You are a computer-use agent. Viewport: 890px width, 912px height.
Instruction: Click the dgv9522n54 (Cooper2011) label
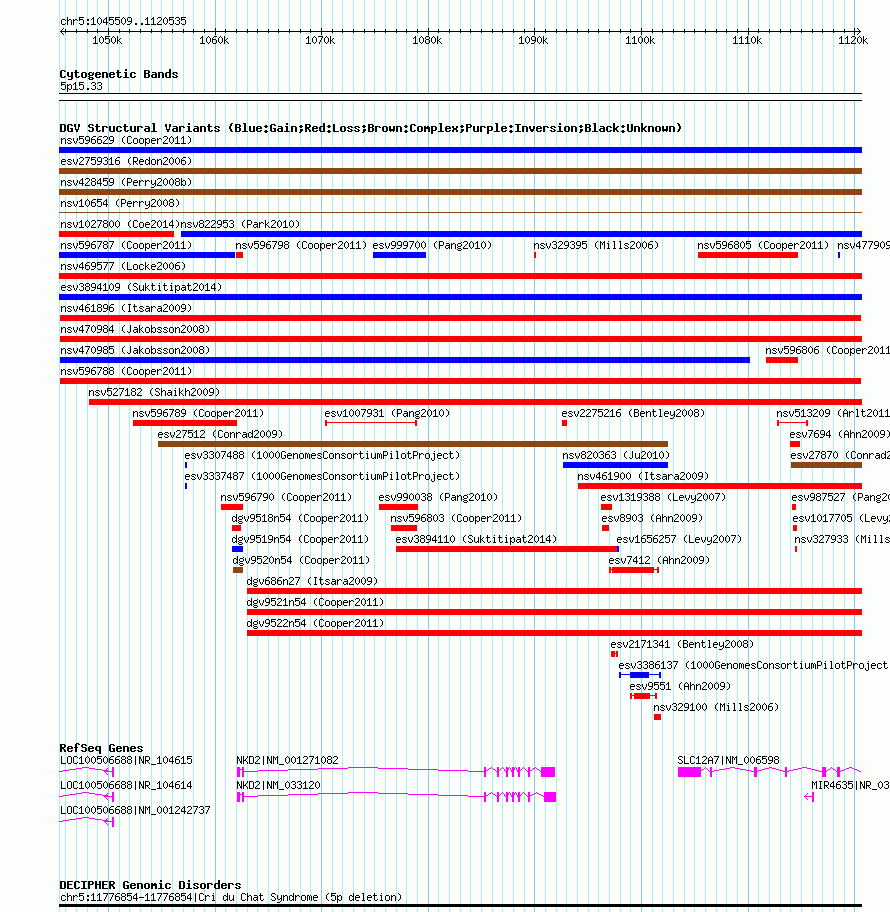(x=315, y=622)
